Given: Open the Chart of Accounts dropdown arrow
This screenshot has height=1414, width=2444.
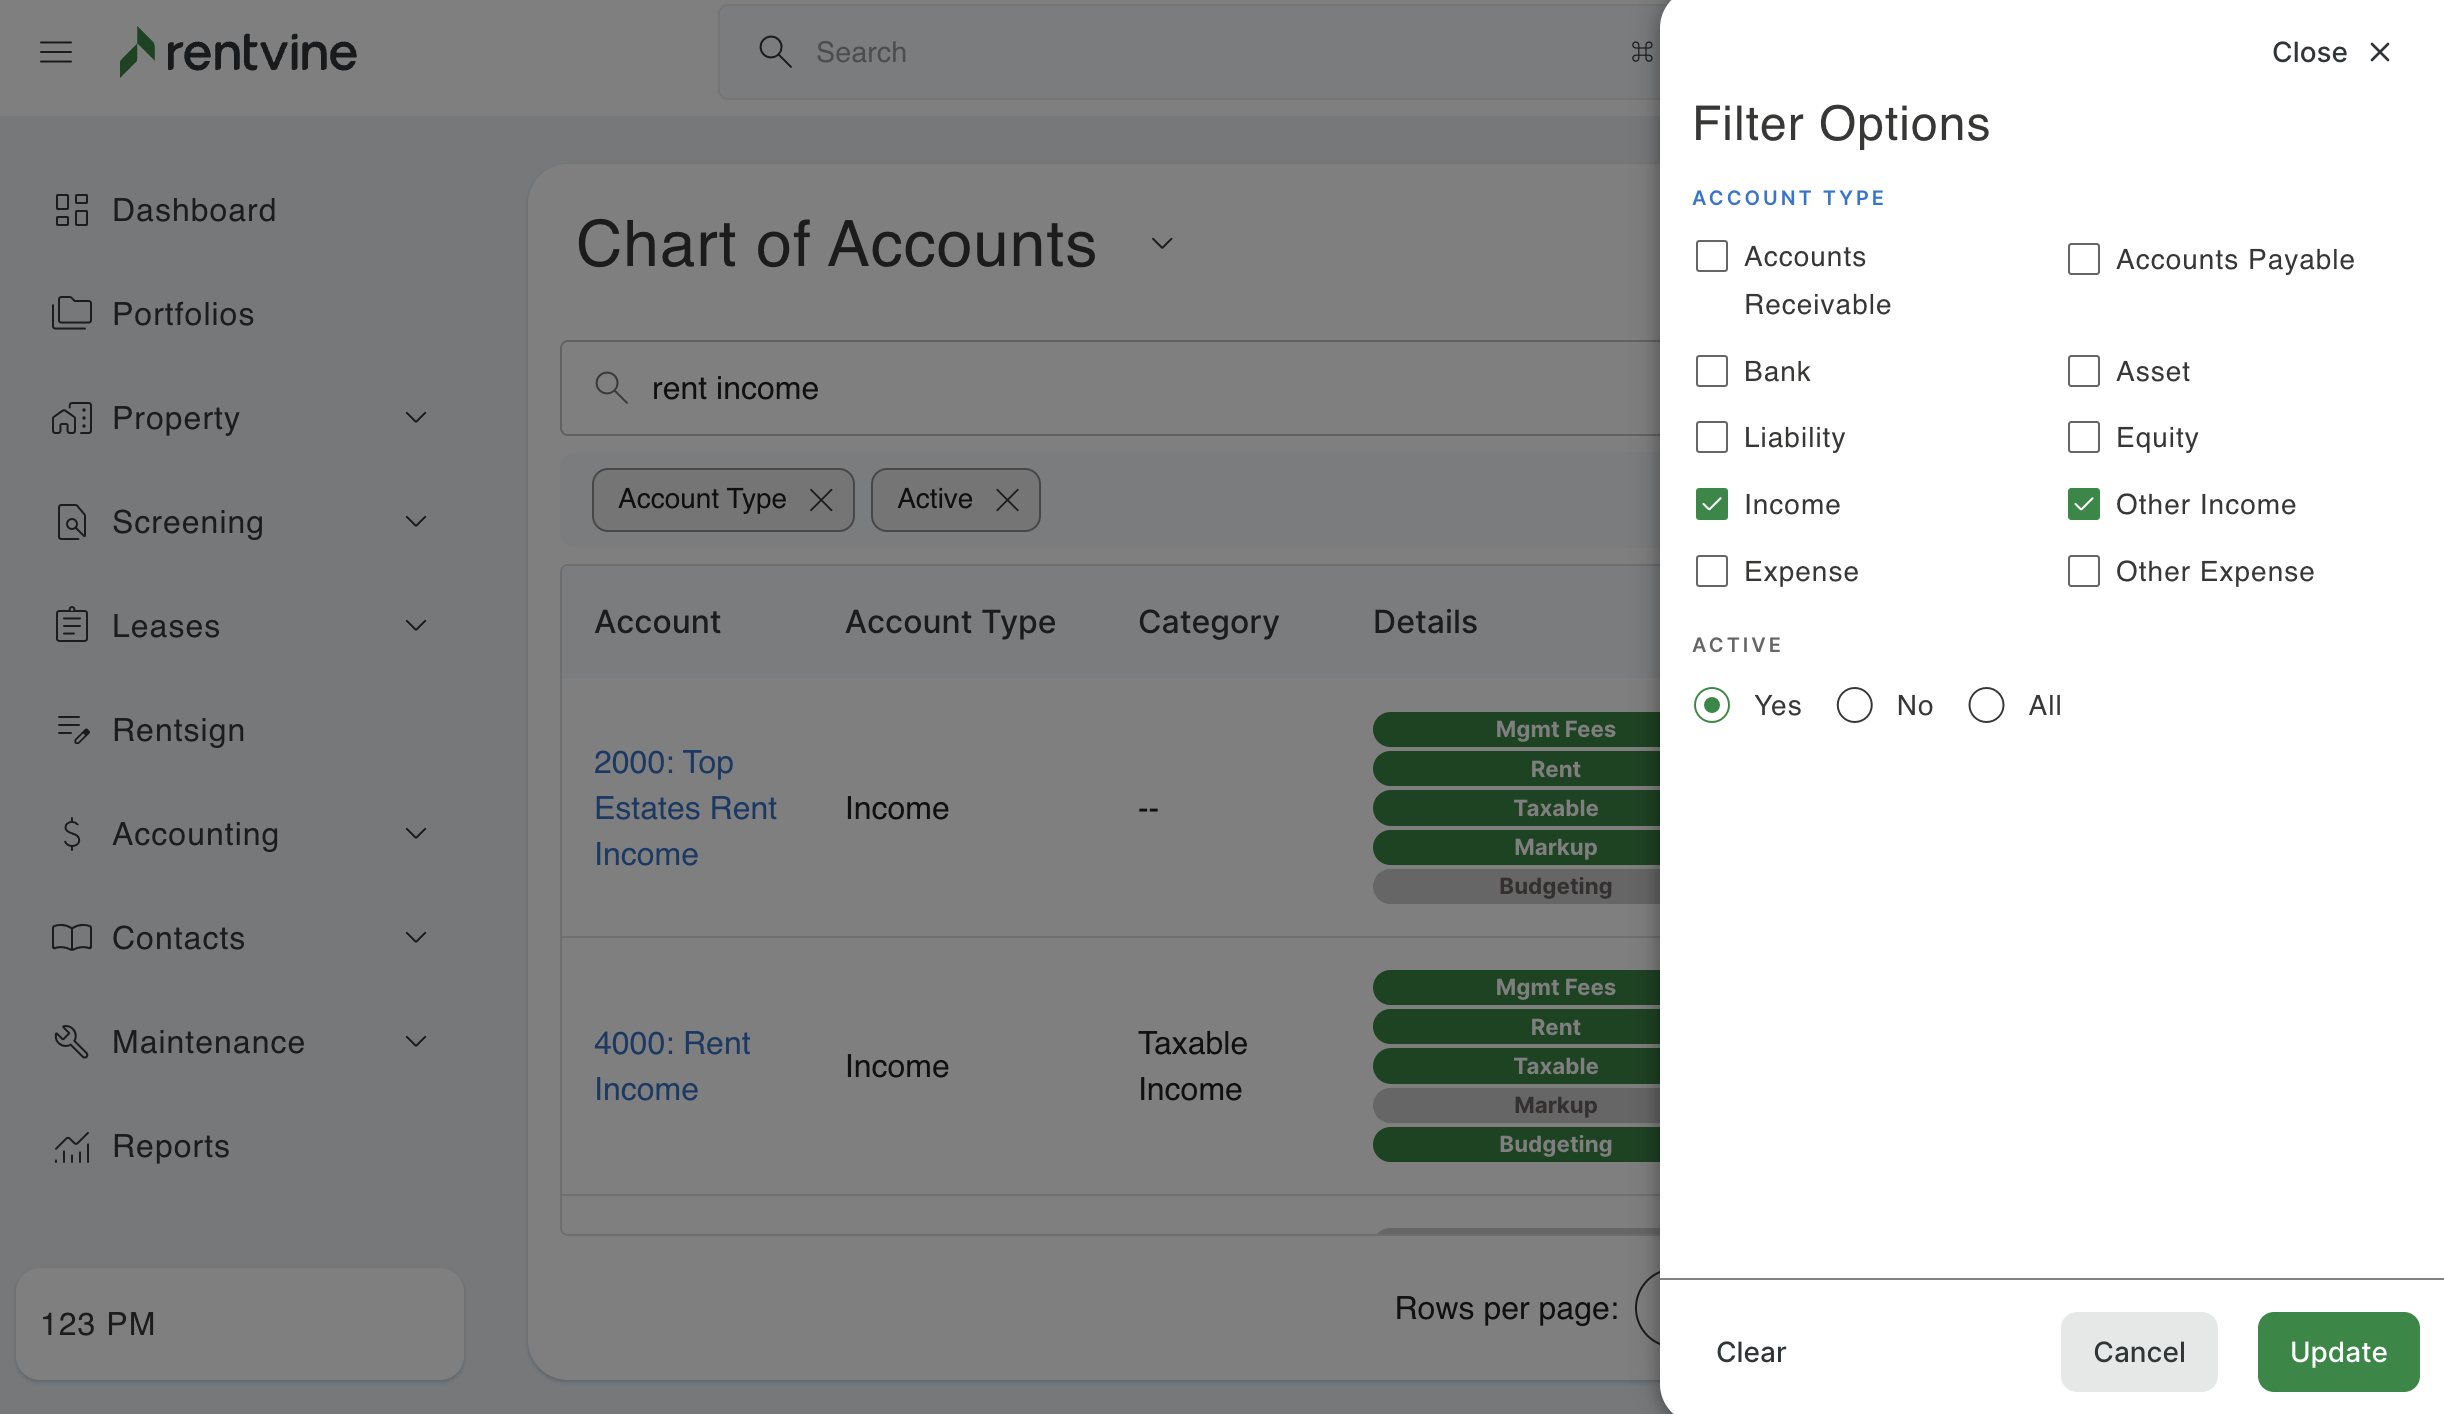Looking at the screenshot, I should pyautogui.click(x=1161, y=244).
